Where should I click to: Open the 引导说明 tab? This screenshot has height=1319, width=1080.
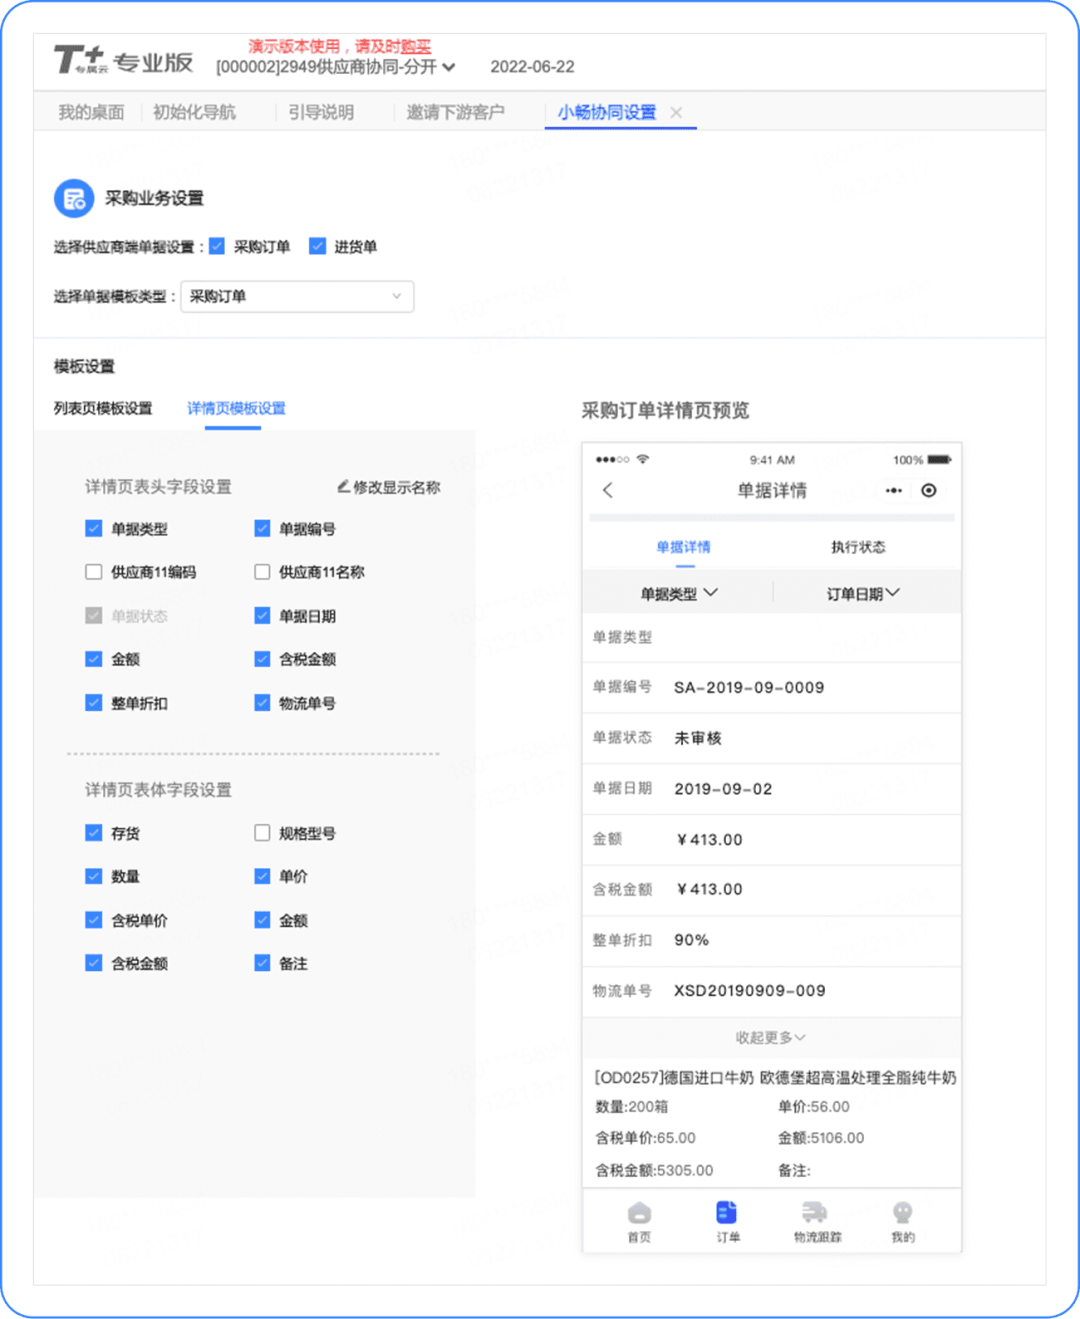tap(321, 112)
